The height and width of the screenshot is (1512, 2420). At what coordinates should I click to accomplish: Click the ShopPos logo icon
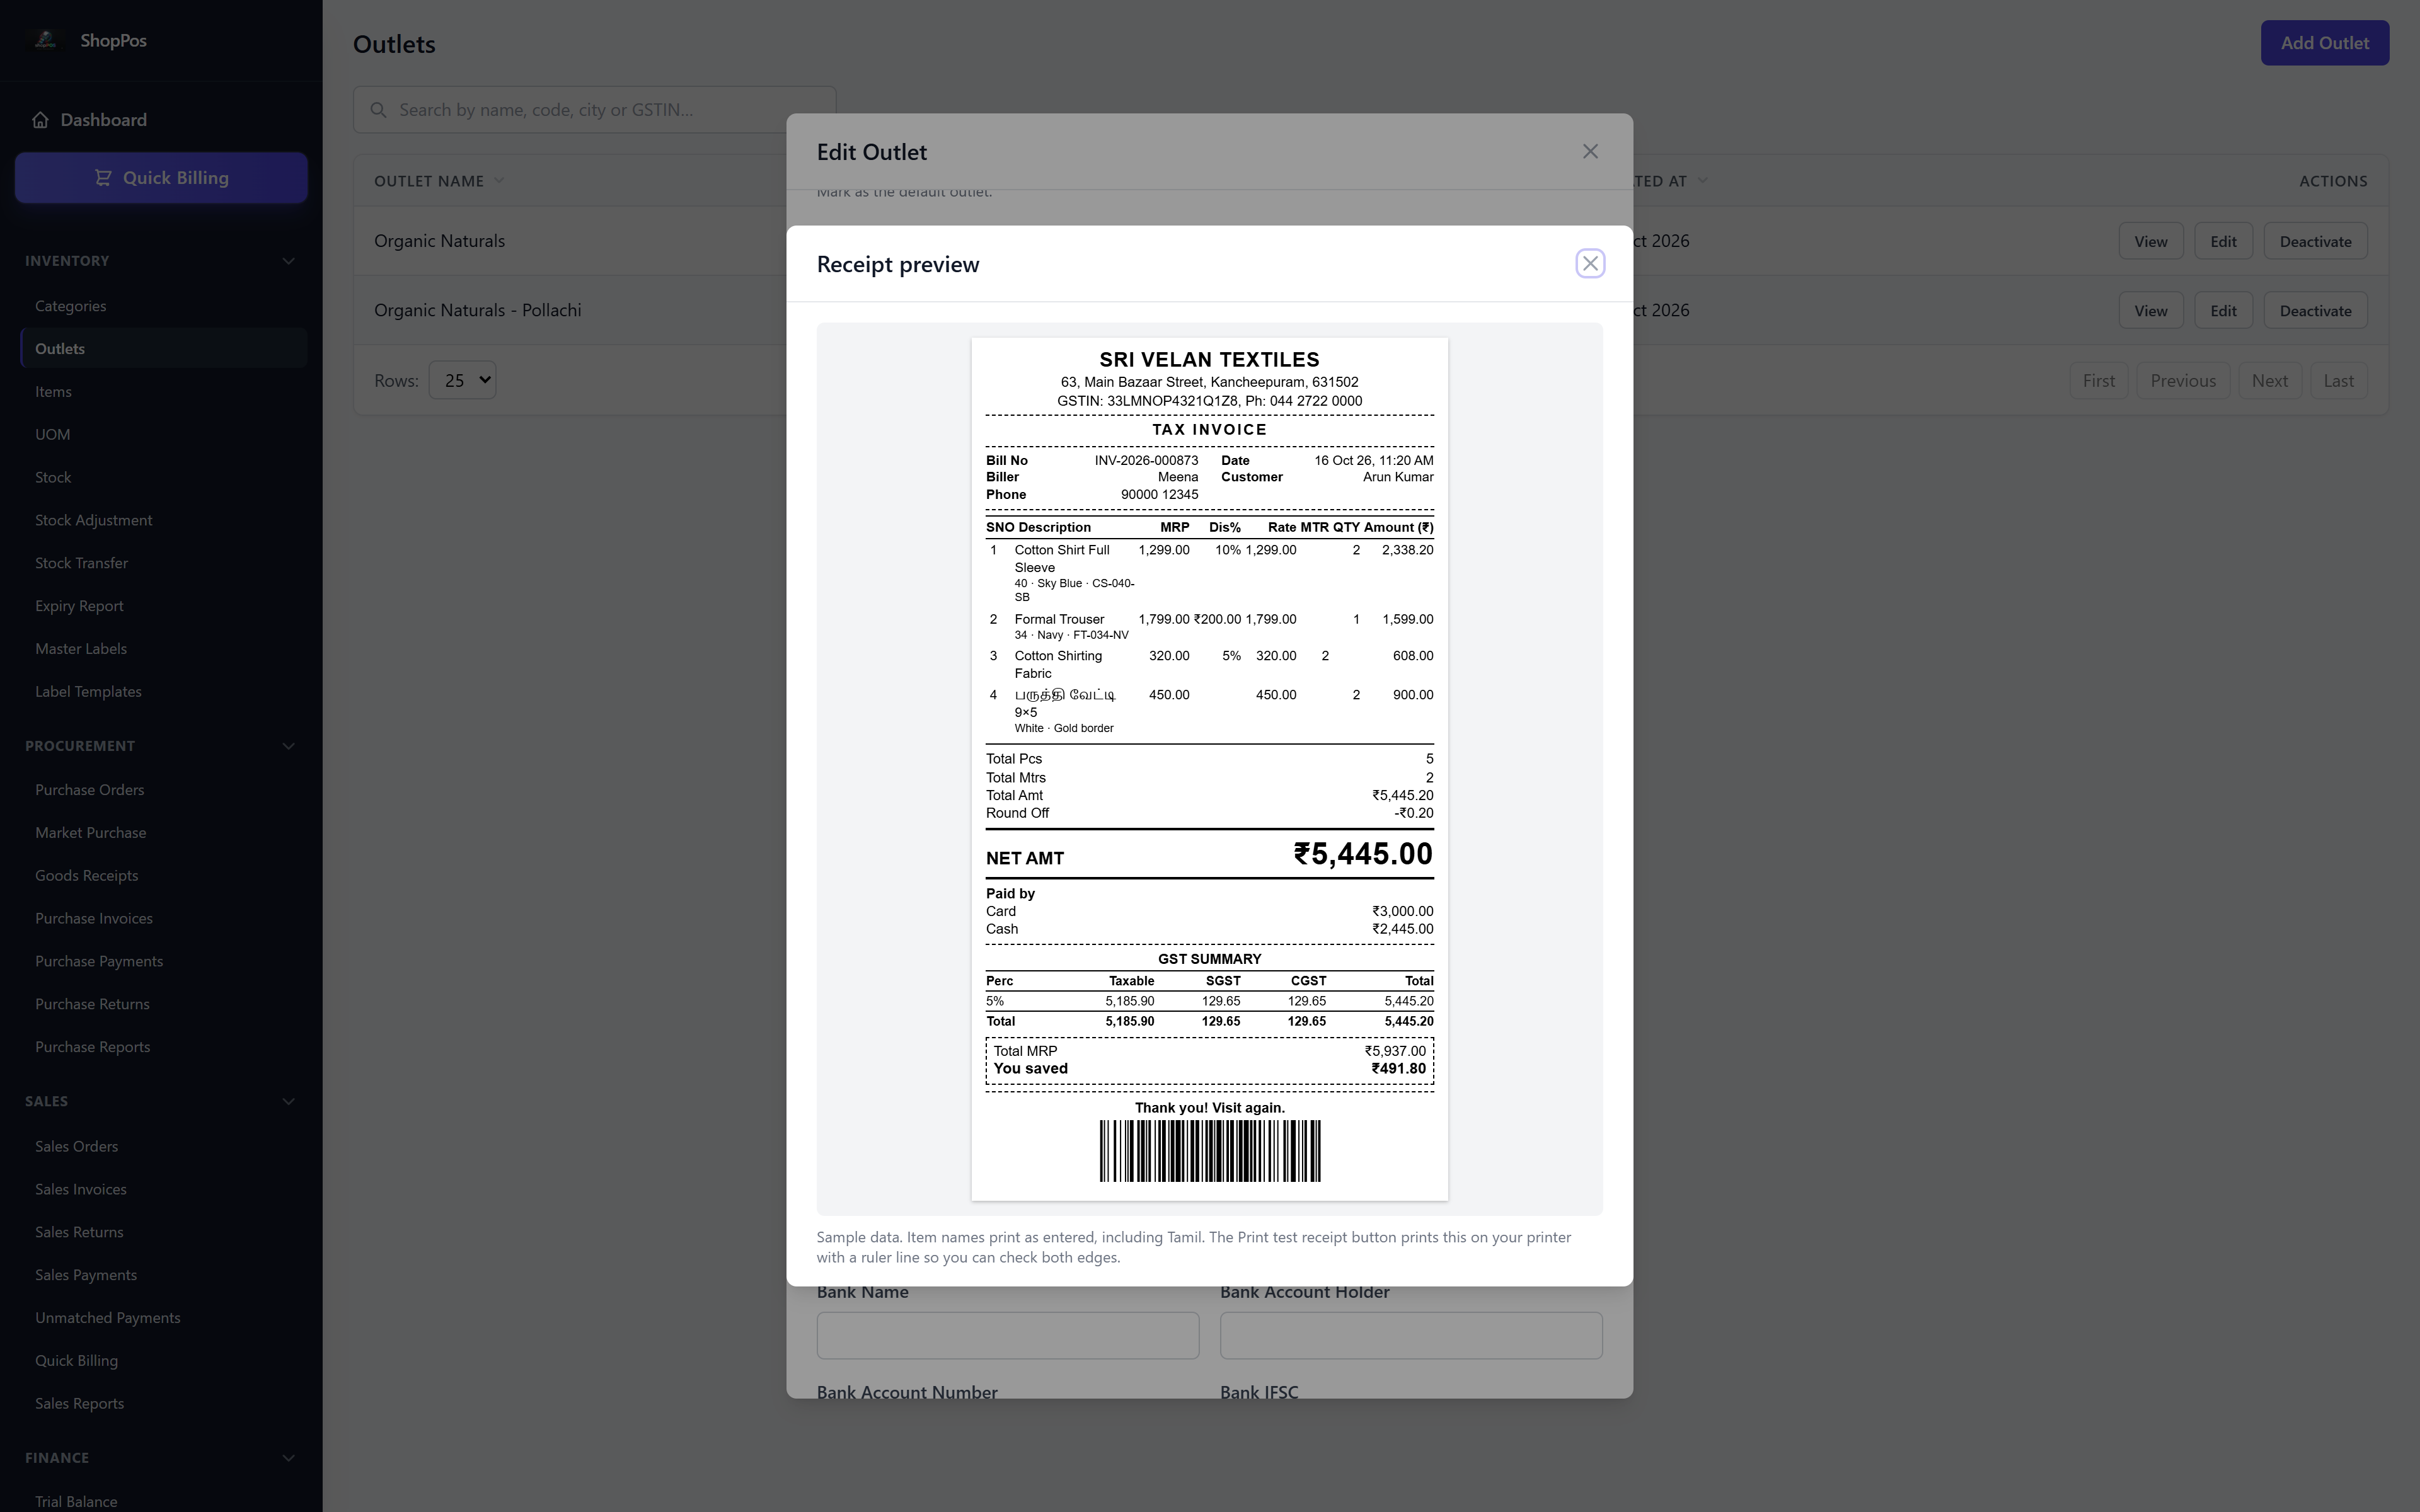(x=45, y=40)
